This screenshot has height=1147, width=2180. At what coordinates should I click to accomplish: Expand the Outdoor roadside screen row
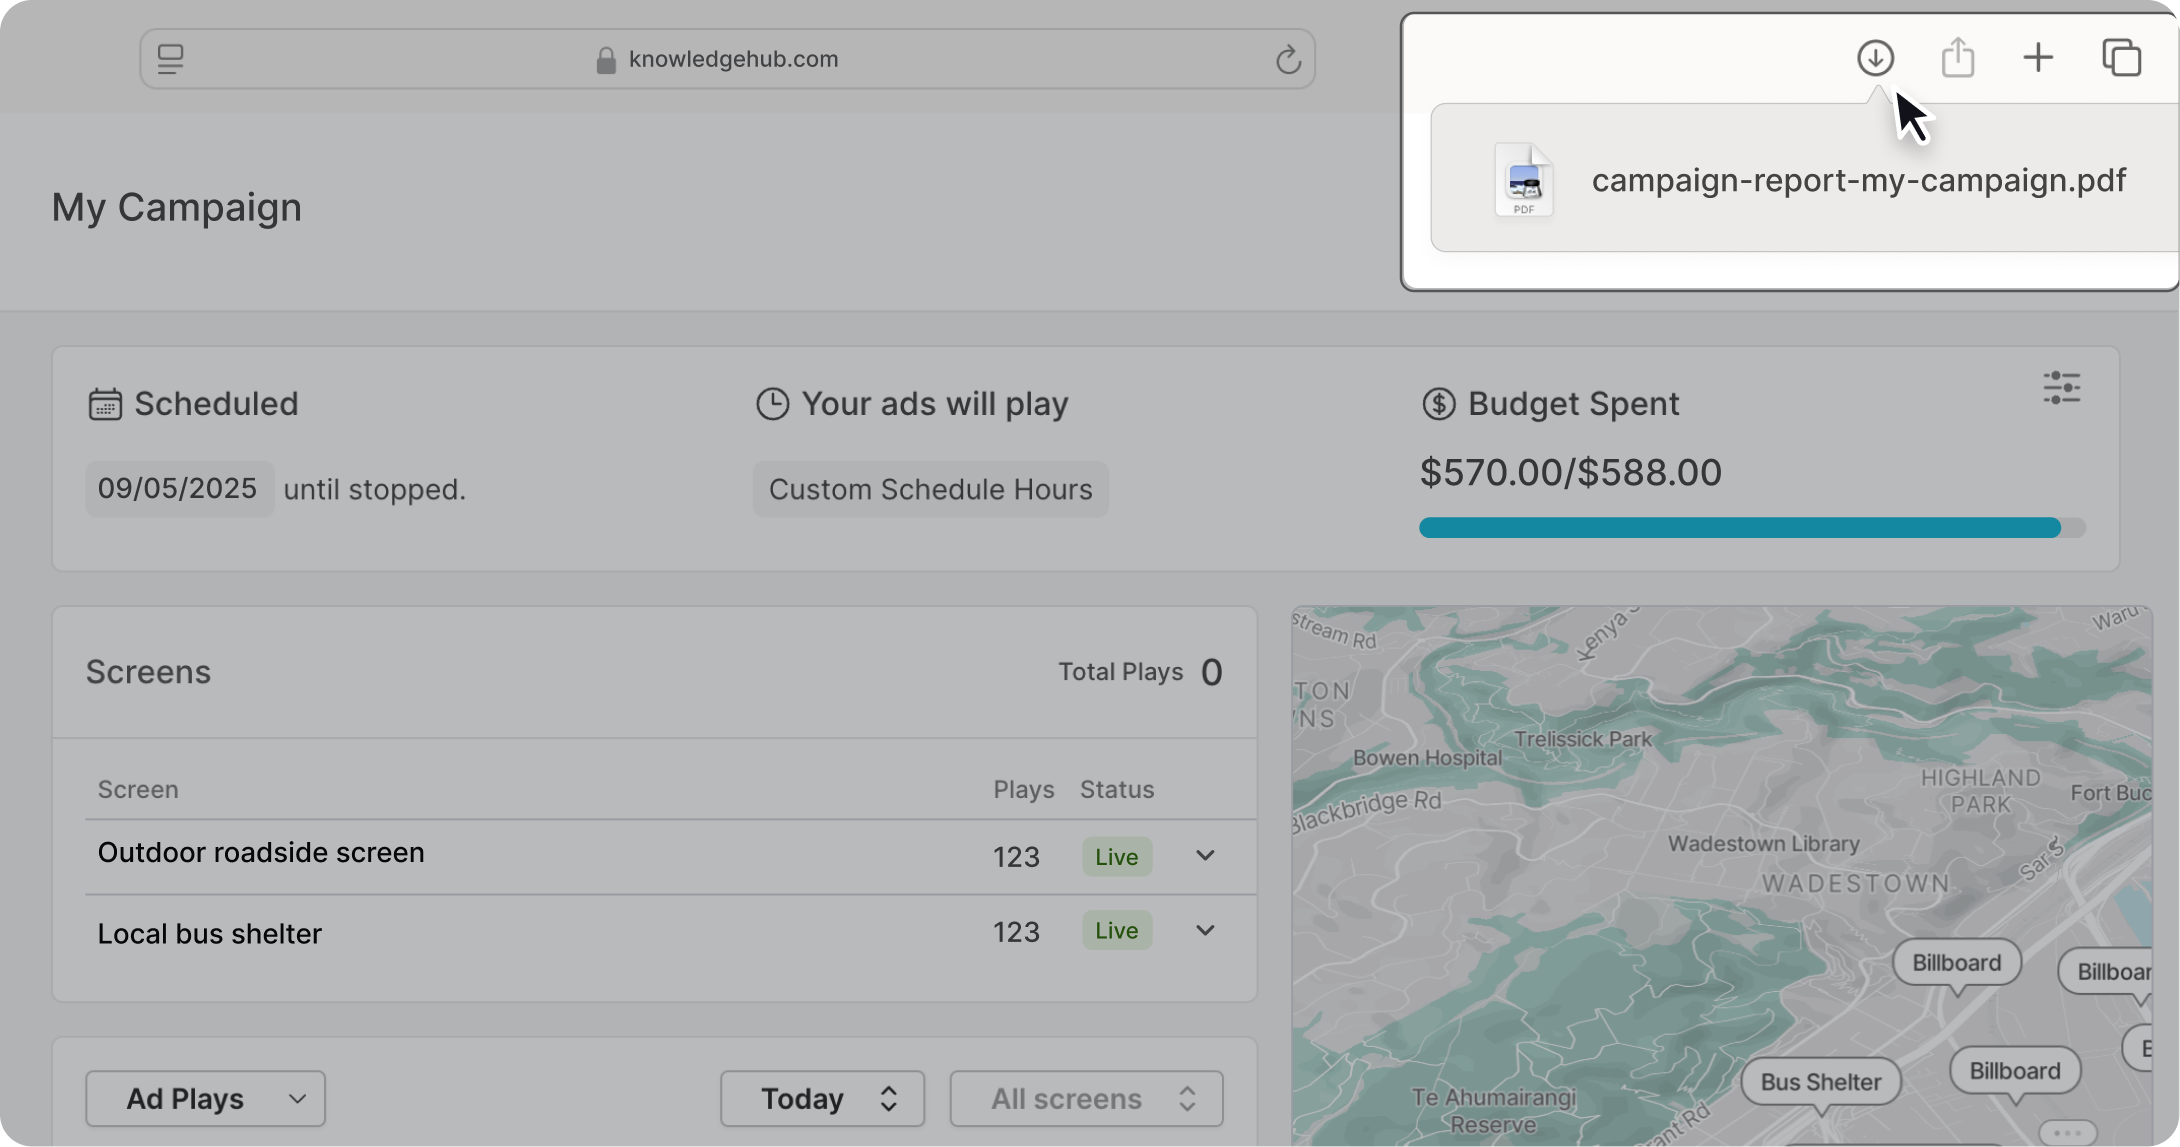coord(1205,856)
